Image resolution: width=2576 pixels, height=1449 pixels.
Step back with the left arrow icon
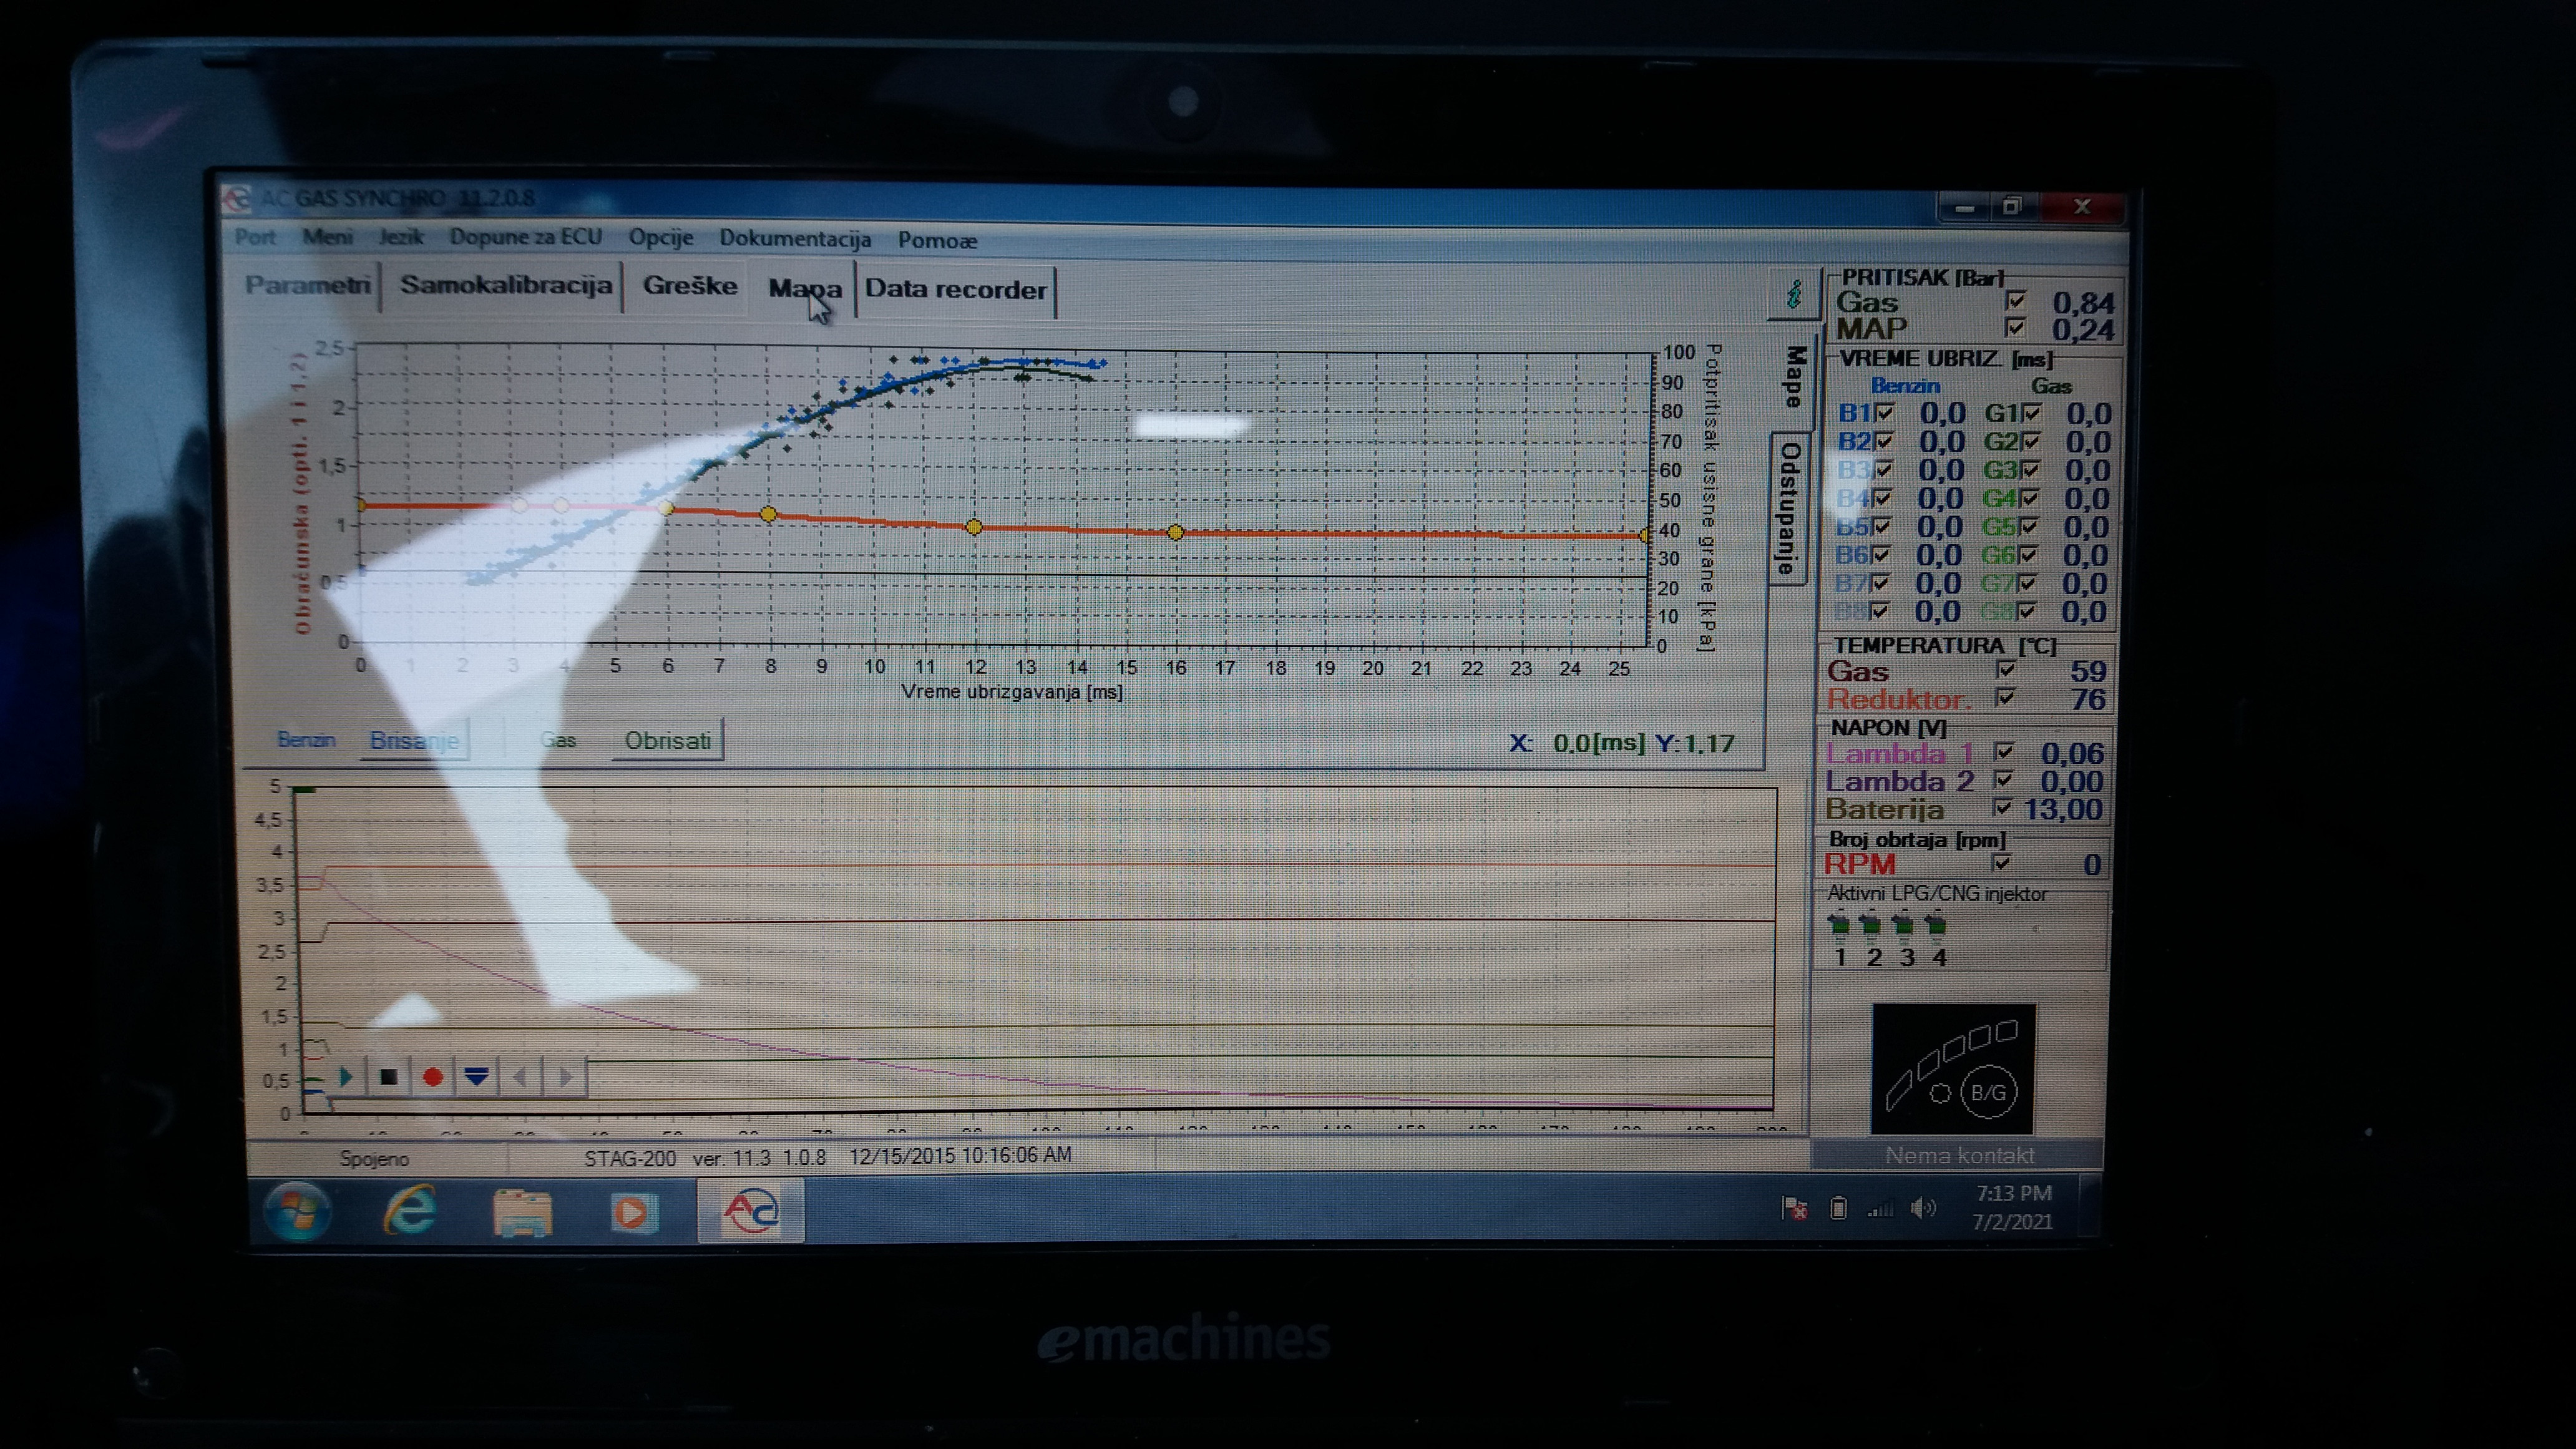point(520,1077)
